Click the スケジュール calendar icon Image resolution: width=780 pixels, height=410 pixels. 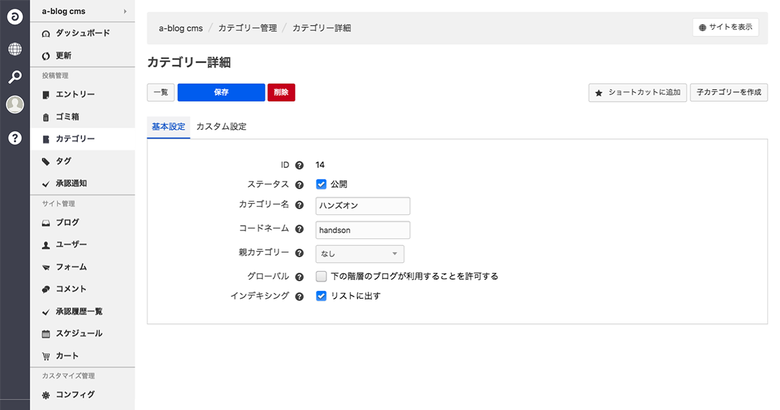pos(46,334)
